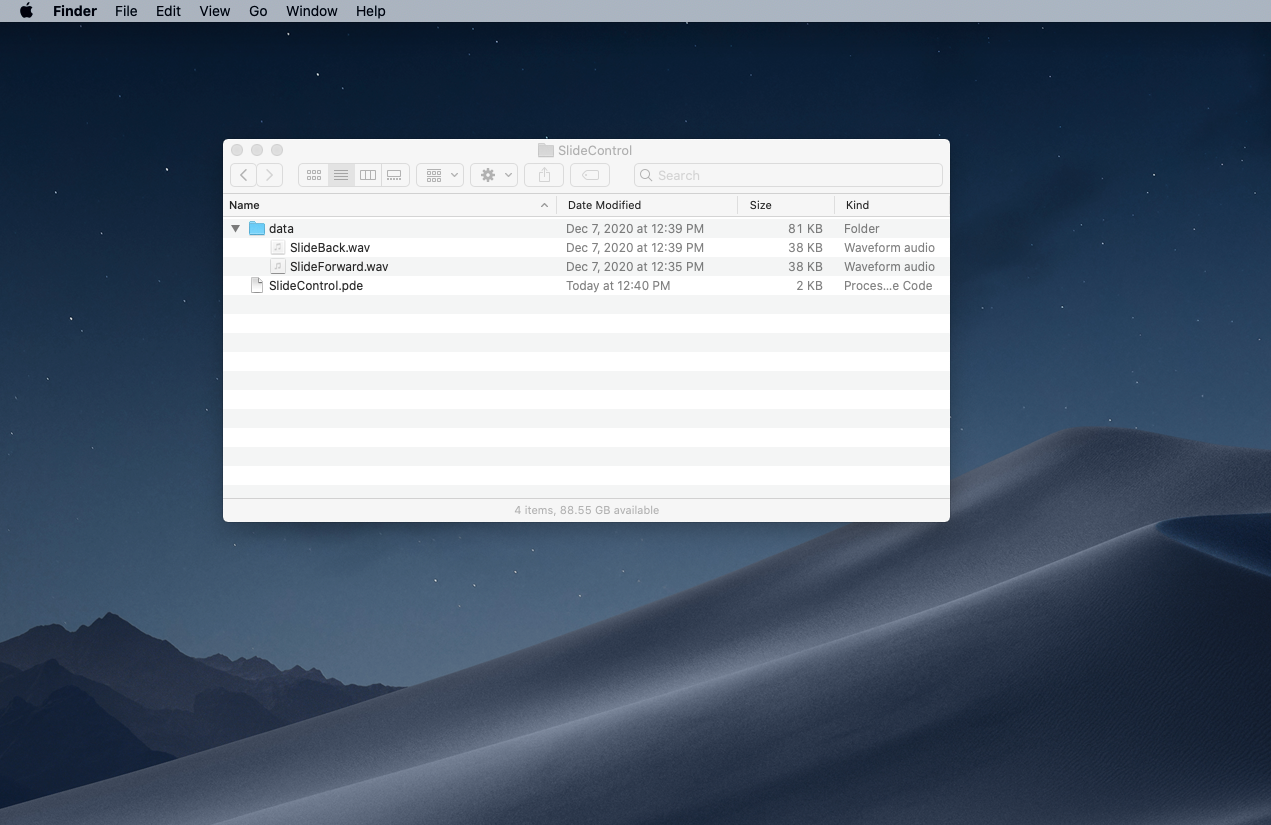Click the Edit Tags button
Image resolution: width=1271 pixels, height=825 pixels.
click(x=590, y=175)
